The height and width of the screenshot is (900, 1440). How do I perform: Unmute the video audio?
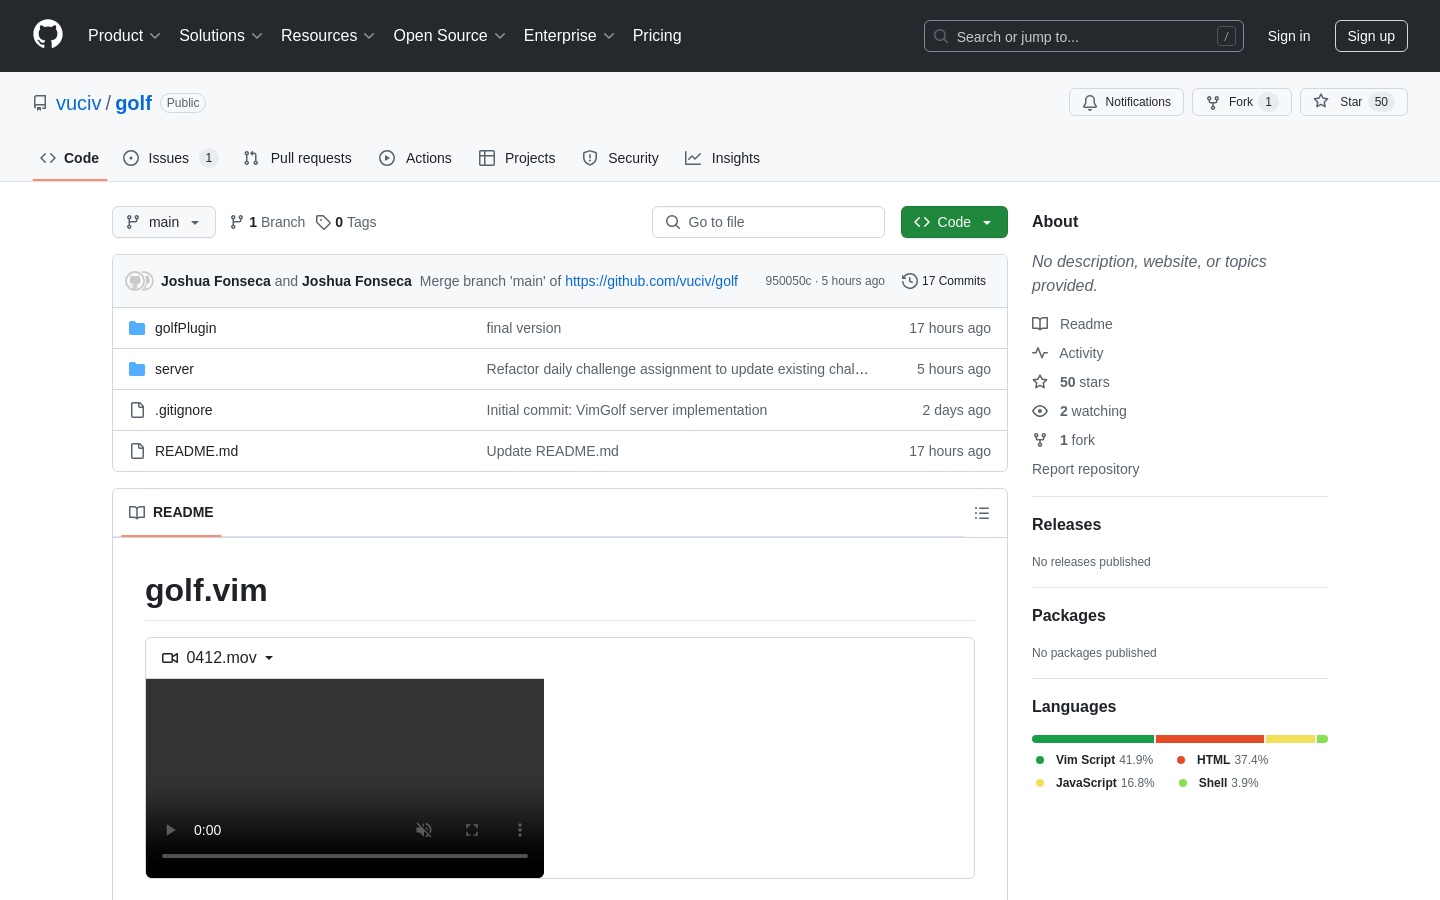coord(424,830)
